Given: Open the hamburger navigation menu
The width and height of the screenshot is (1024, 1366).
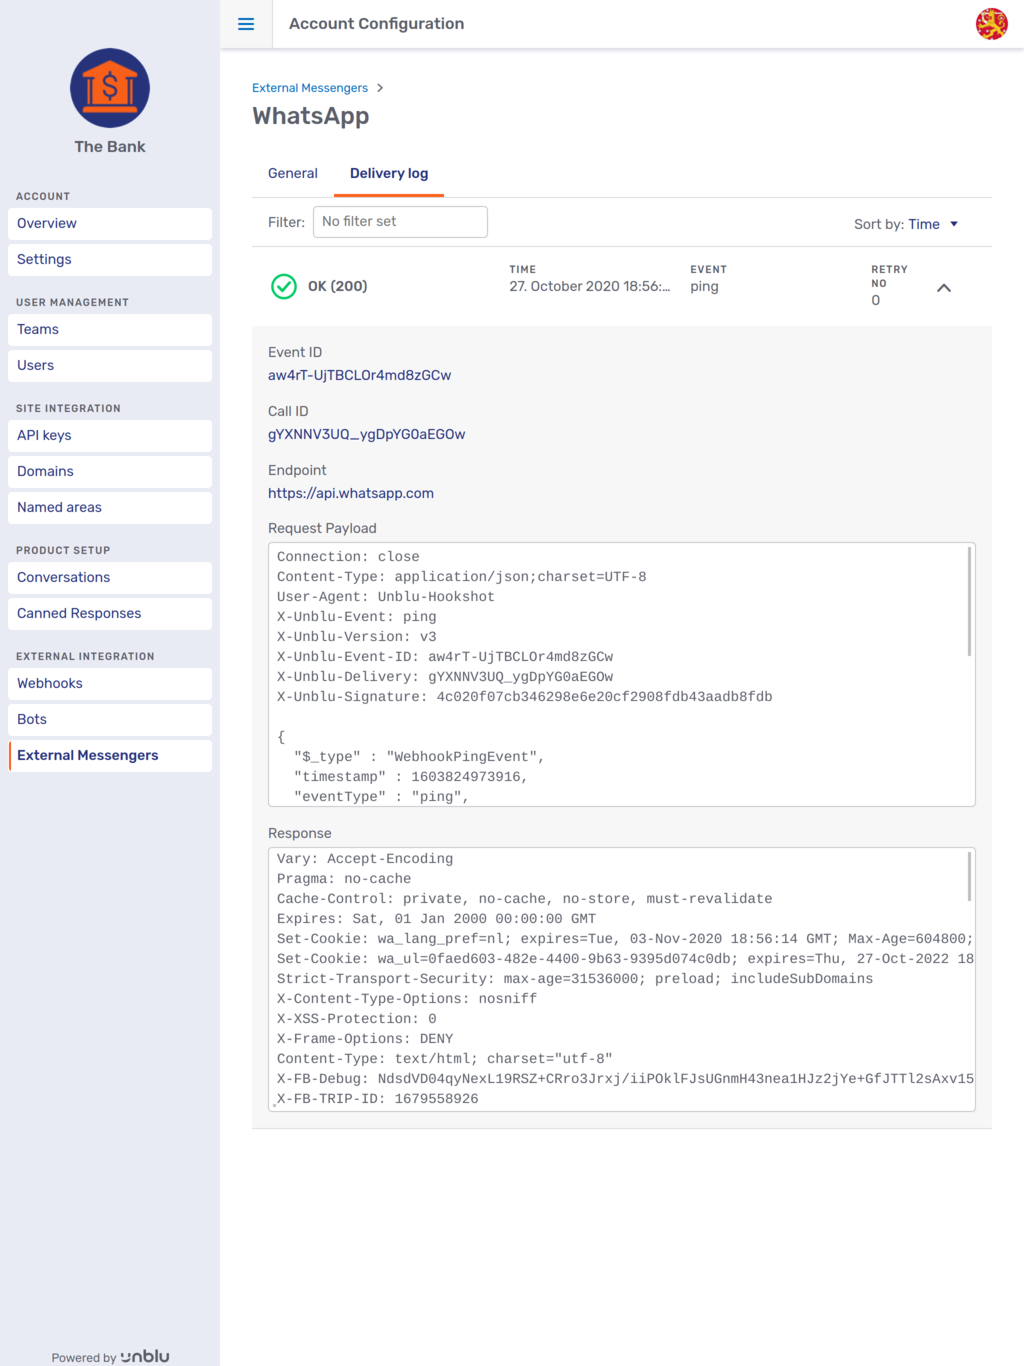Looking at the screenshot, I should pos(245,24).
